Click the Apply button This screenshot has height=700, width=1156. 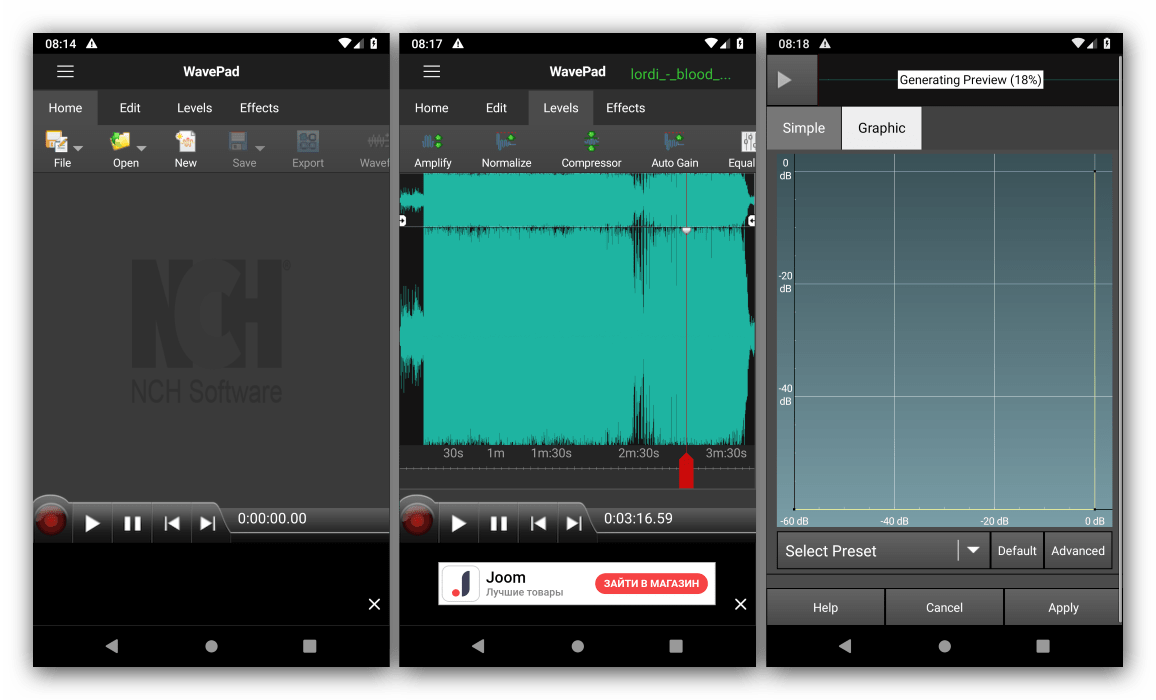(x=1063, y=607)
